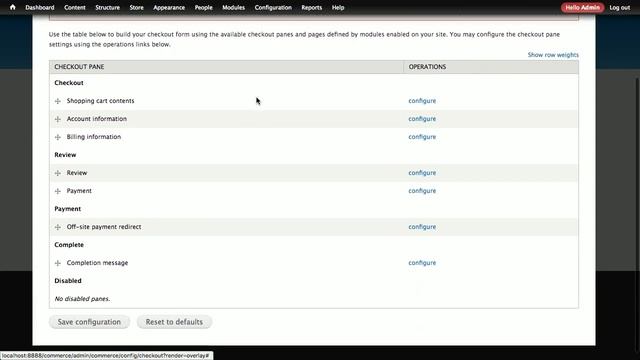Select the Off-site payment redirect row text
This screenshot has width=640, height=360.
coord(104,227)
